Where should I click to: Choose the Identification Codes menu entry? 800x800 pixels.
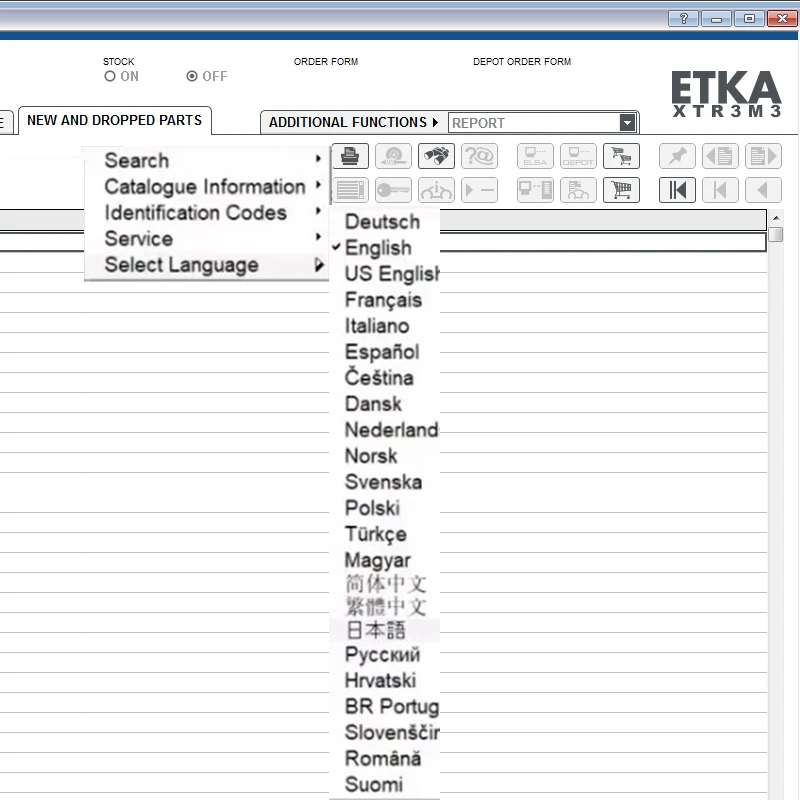coord(197,212)
